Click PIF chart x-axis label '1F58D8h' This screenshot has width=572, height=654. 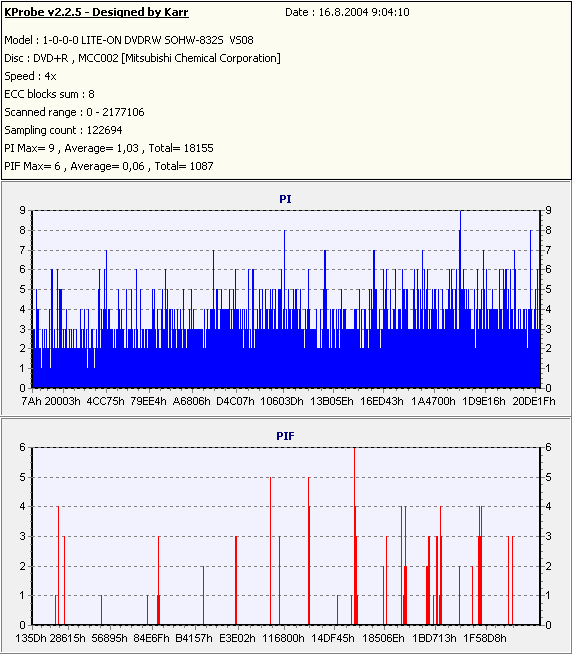point(485,638)
